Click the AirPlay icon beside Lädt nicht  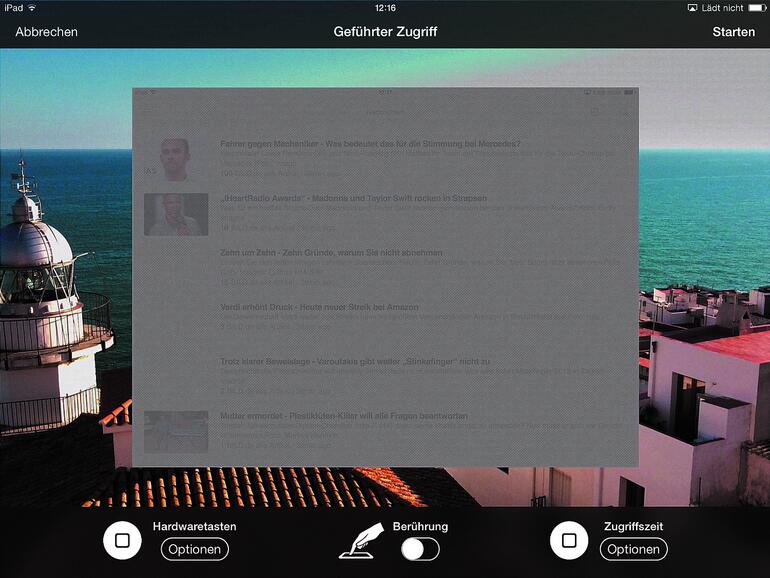pos(692,8)
